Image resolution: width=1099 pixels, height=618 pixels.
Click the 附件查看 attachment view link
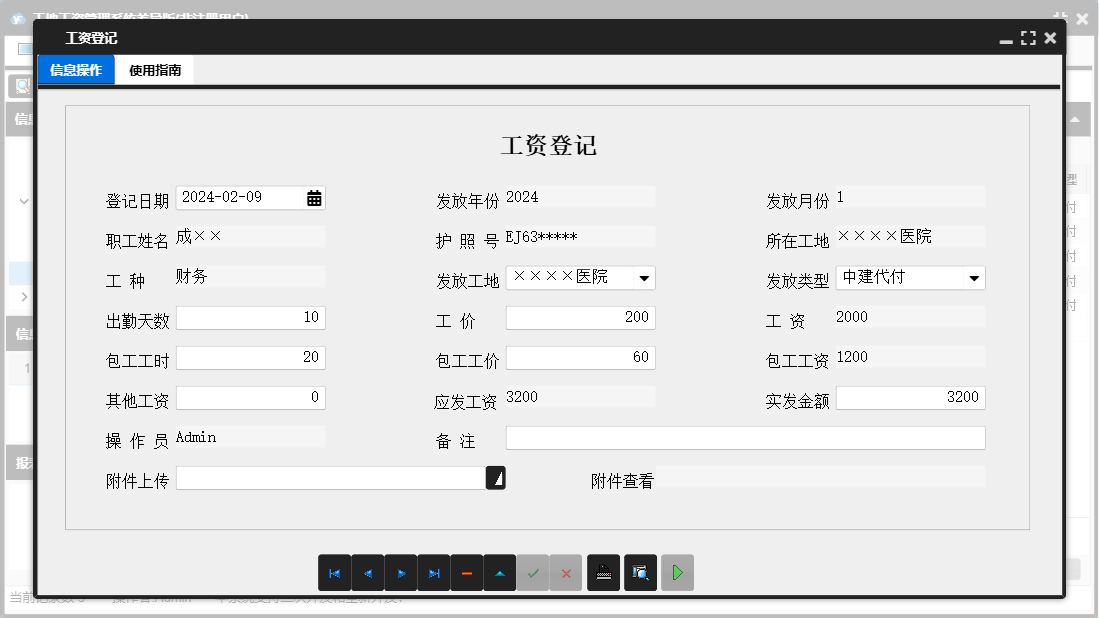pos(621,479)
